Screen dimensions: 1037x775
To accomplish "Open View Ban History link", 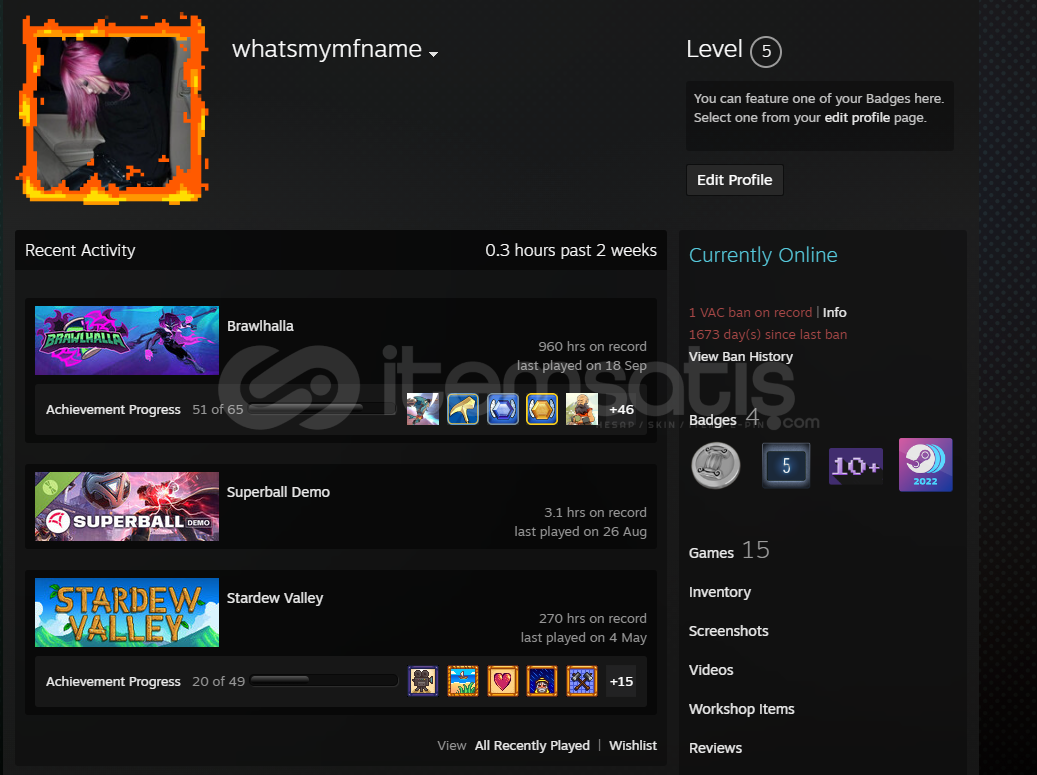I will point(741,356).
